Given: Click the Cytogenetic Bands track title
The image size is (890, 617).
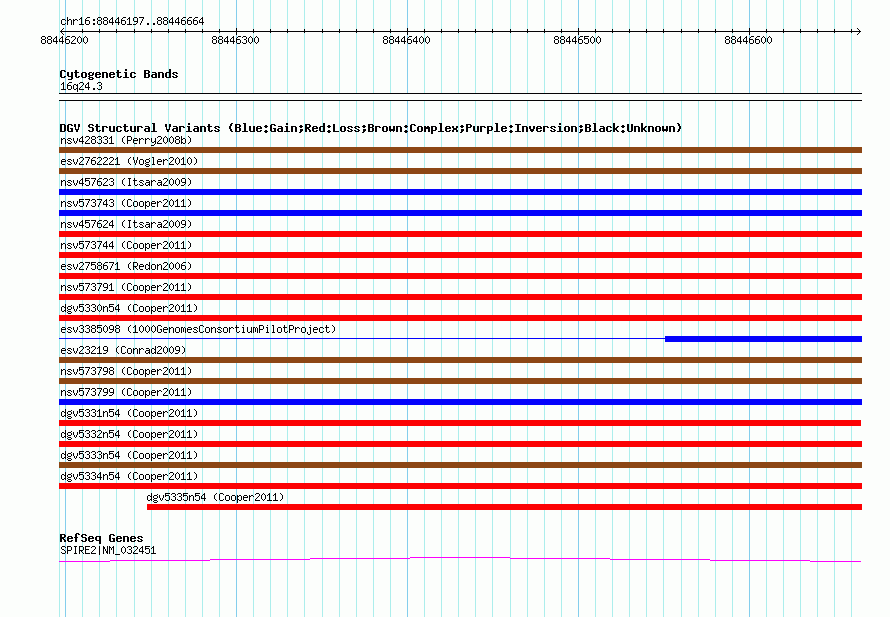Looking at the screenshot, I should click(119, 74).
